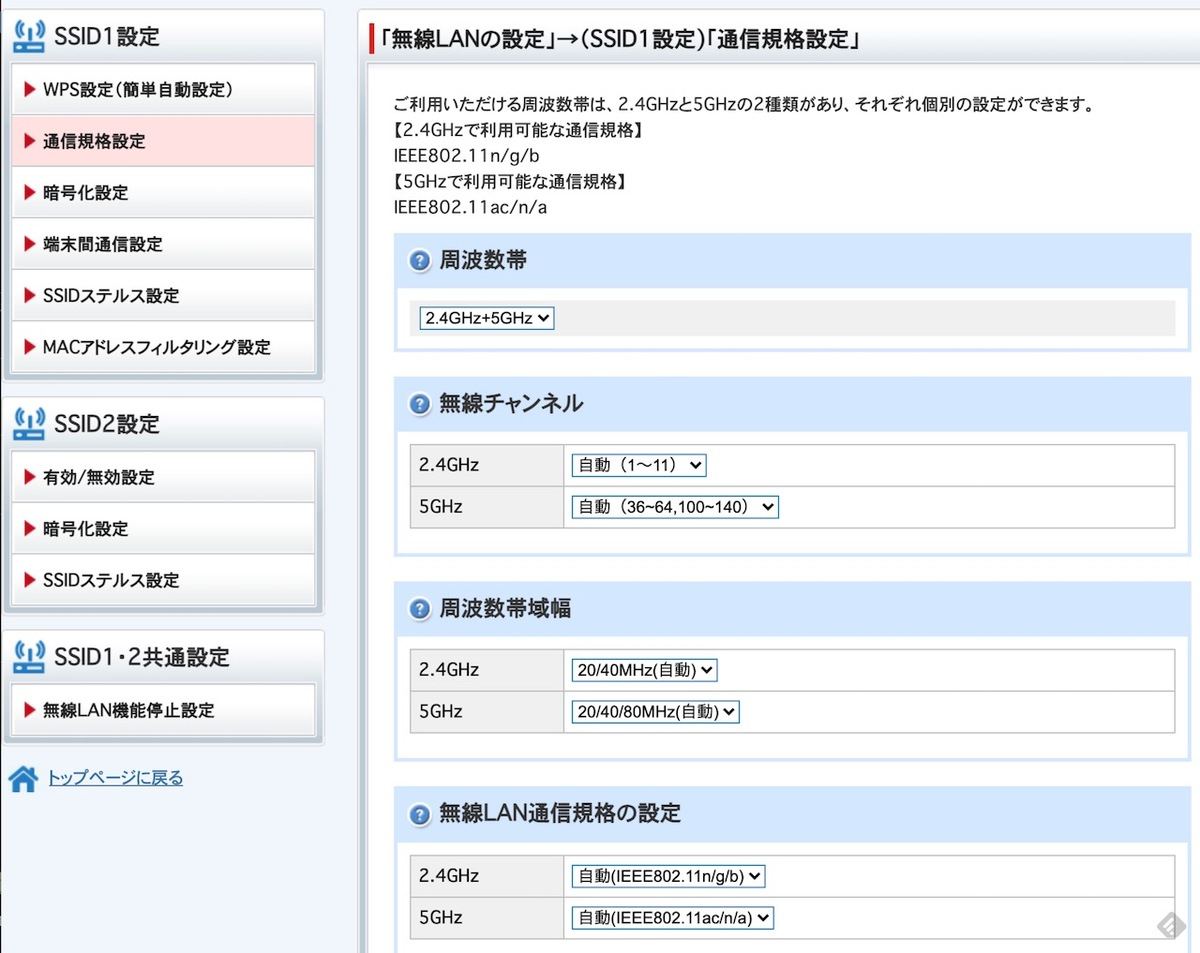The image size is (1200, 953).
Task: Click the 無線LAN通信規格の設定 section heading
Action: tap(560, 814)
